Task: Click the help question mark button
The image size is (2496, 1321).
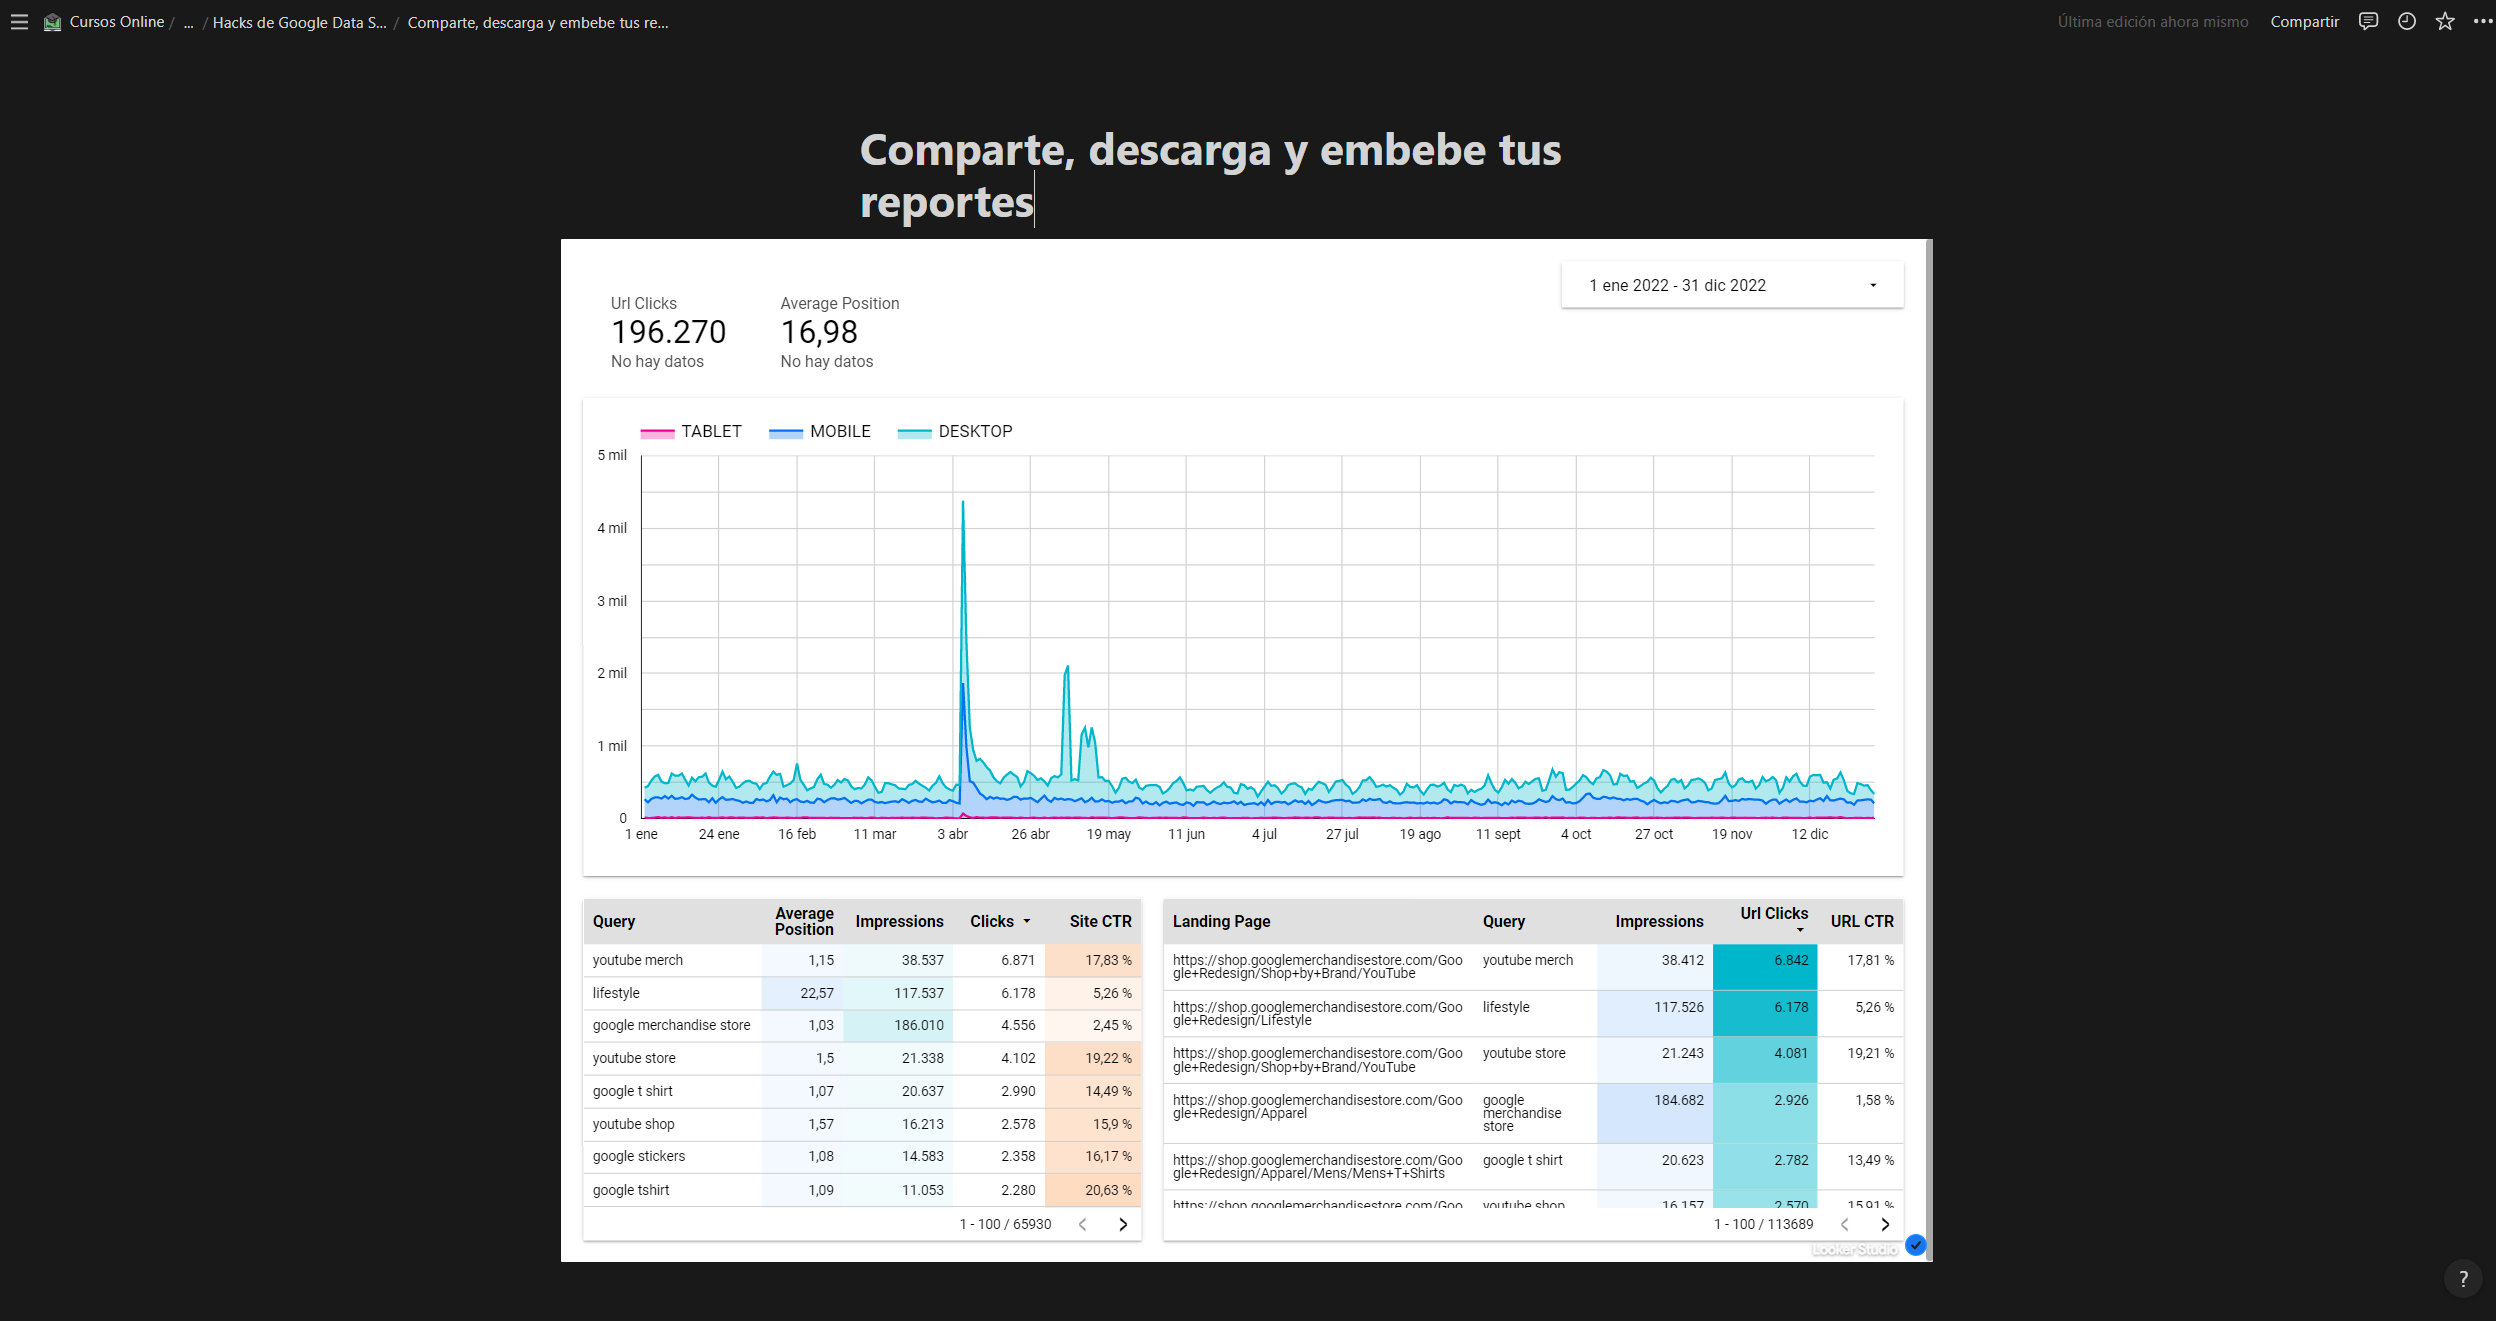Action: 2463,1278
